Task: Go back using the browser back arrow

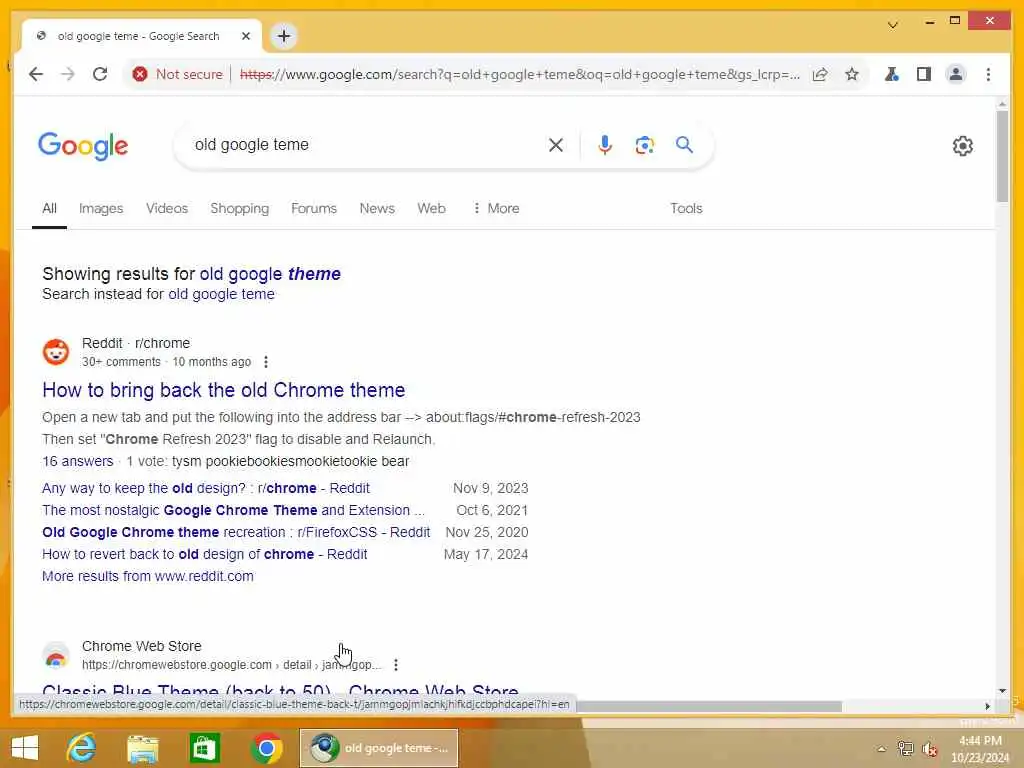Action: (x=36, y=74)
